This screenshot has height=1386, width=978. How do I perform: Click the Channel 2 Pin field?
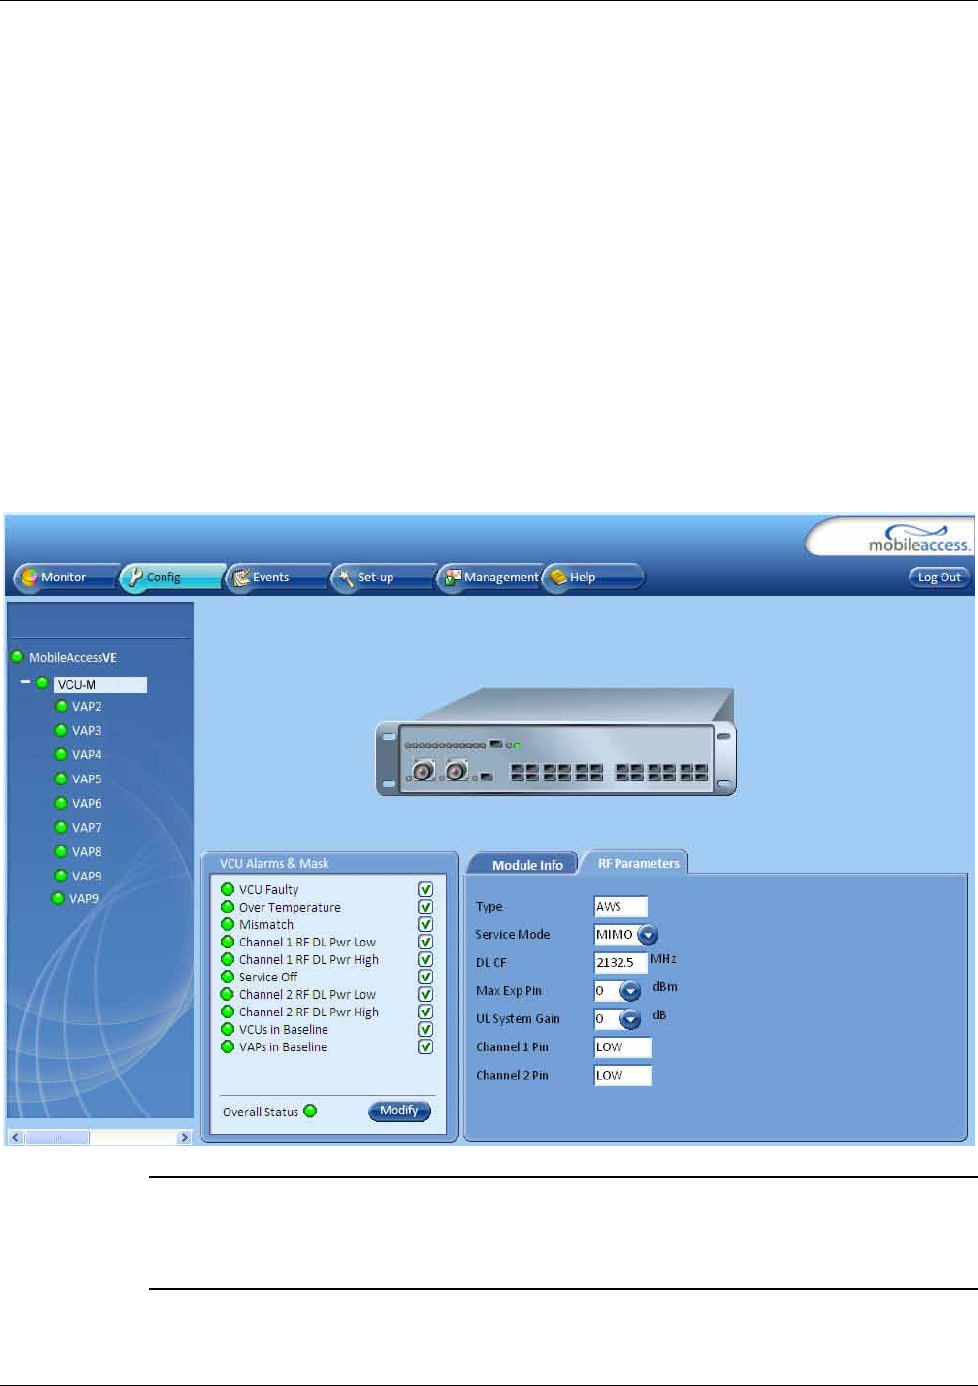click(623, 1075)
